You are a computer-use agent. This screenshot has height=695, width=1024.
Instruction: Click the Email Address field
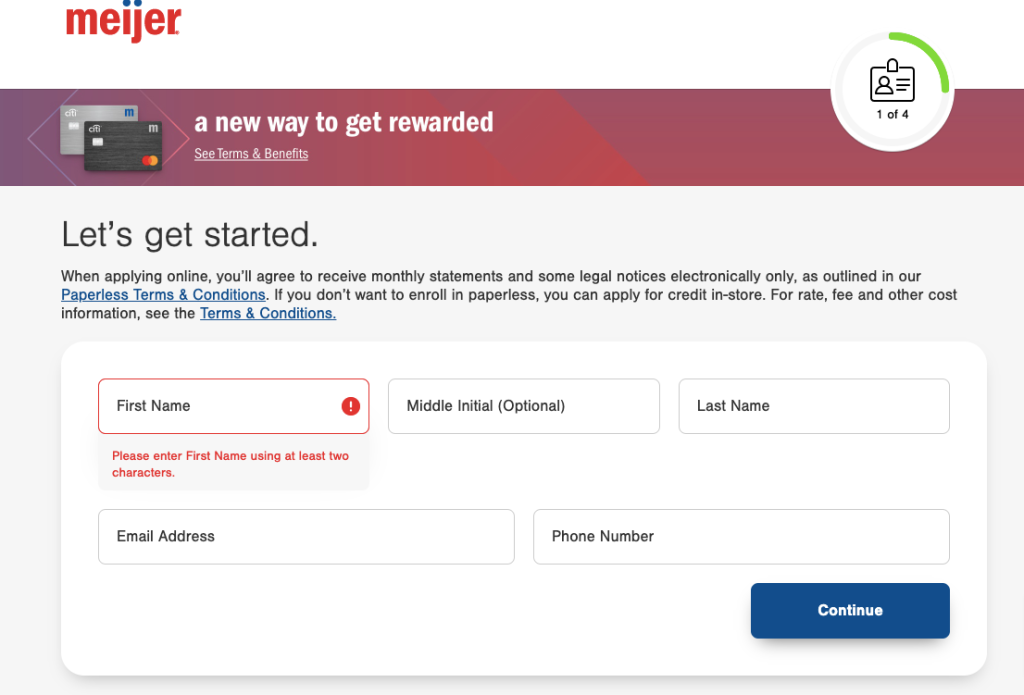305,536
